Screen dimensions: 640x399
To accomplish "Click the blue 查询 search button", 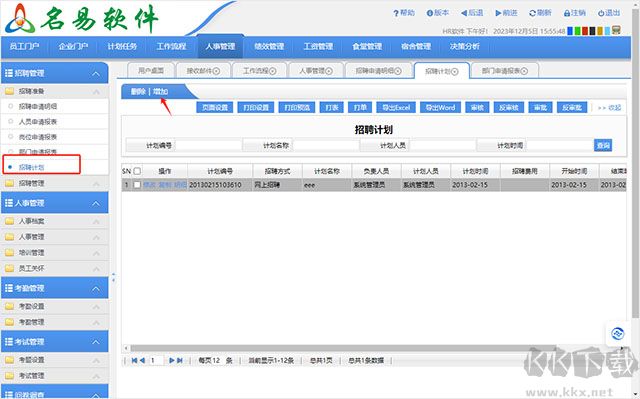I will (x=603, y=145).
